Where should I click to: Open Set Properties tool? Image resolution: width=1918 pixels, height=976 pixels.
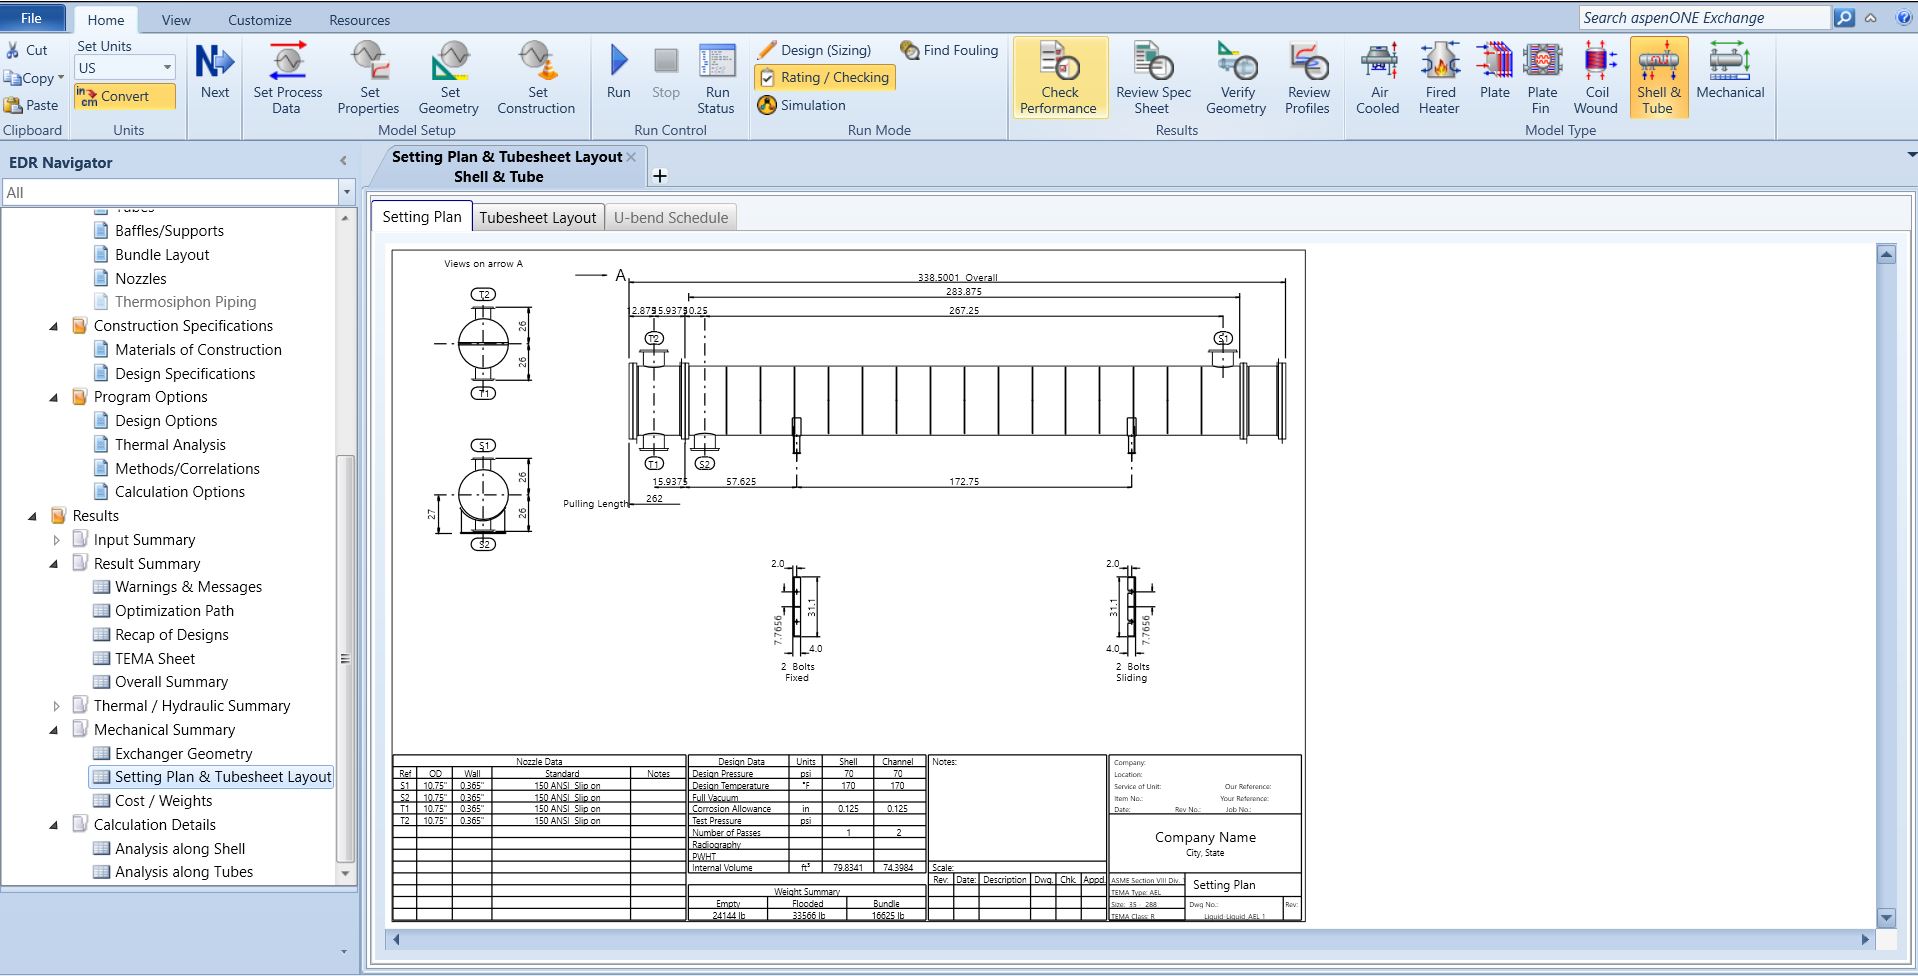point(368,78)
